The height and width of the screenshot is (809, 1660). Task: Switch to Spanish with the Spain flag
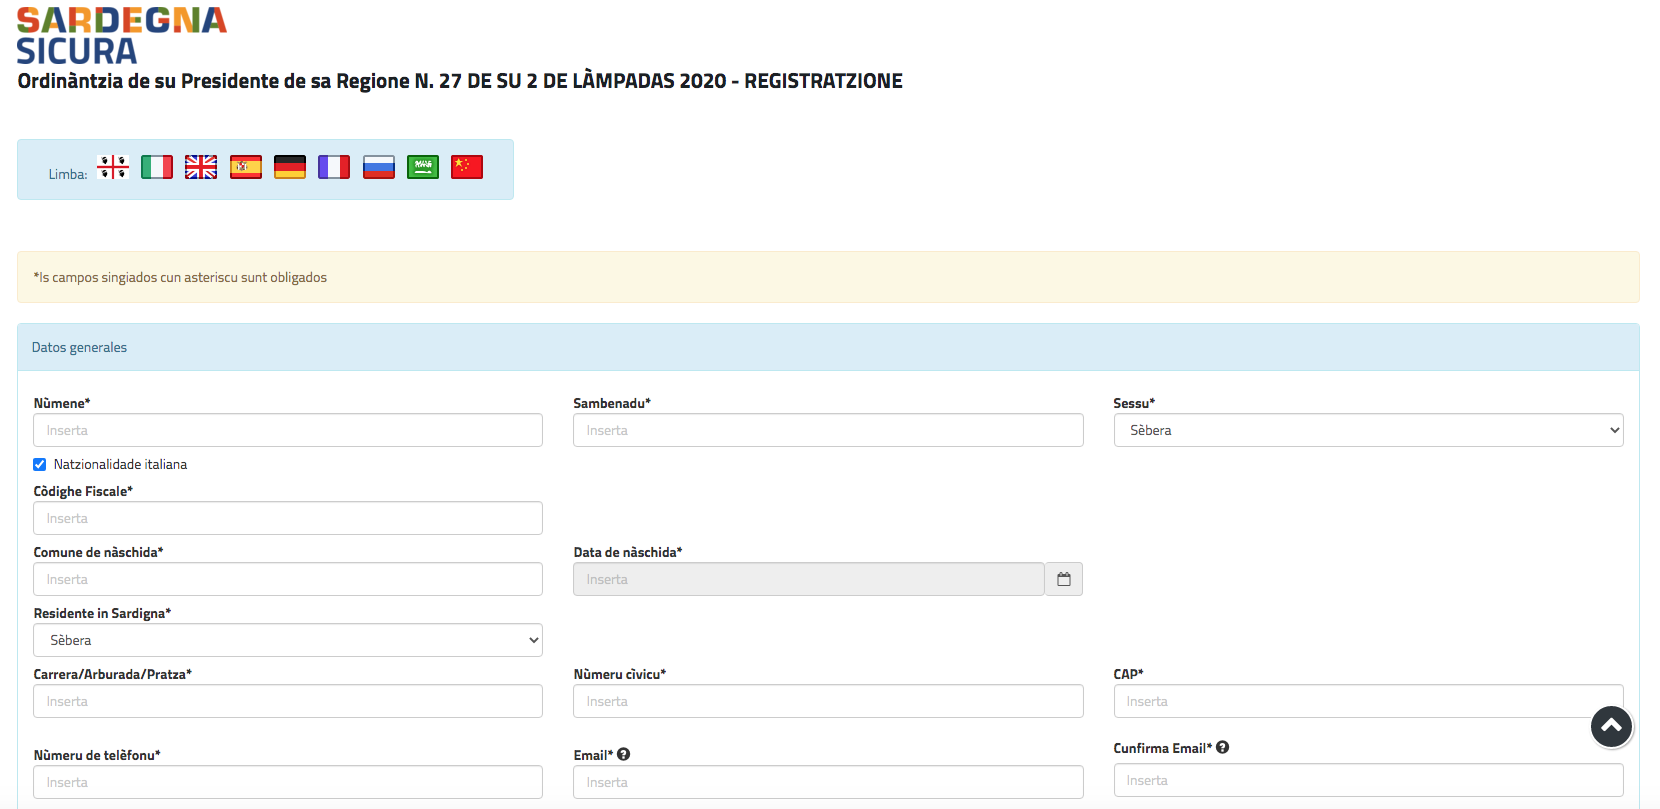coord(246,167)
